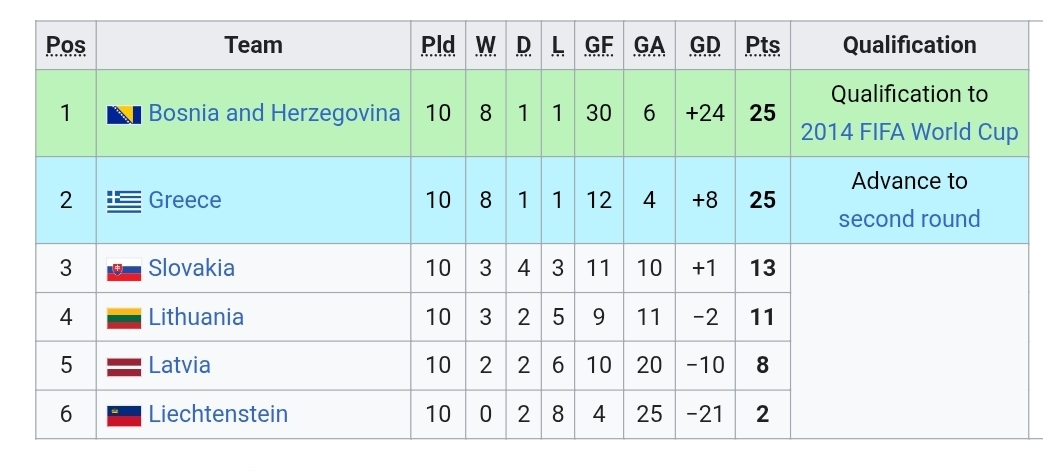This screenshot has width=1043, height=471.
Task: Click the Pld column header abbreviation
Action: 438,45
